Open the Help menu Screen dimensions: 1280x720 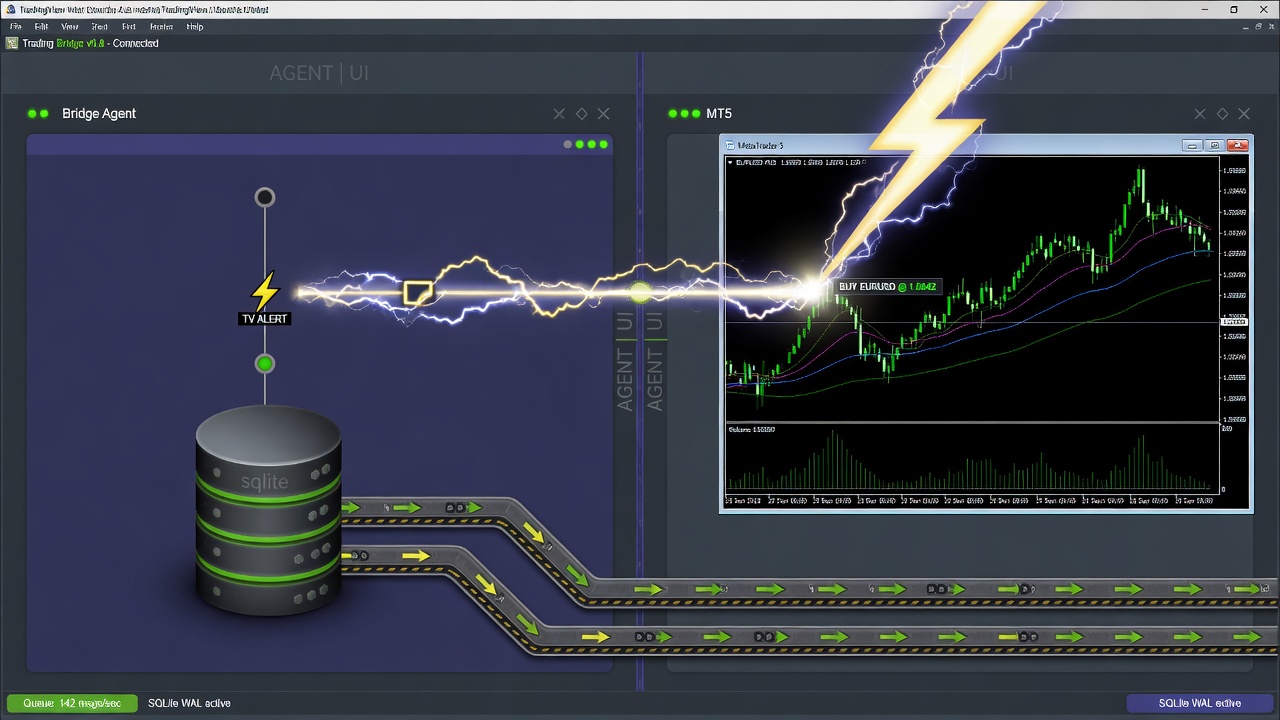195,27
